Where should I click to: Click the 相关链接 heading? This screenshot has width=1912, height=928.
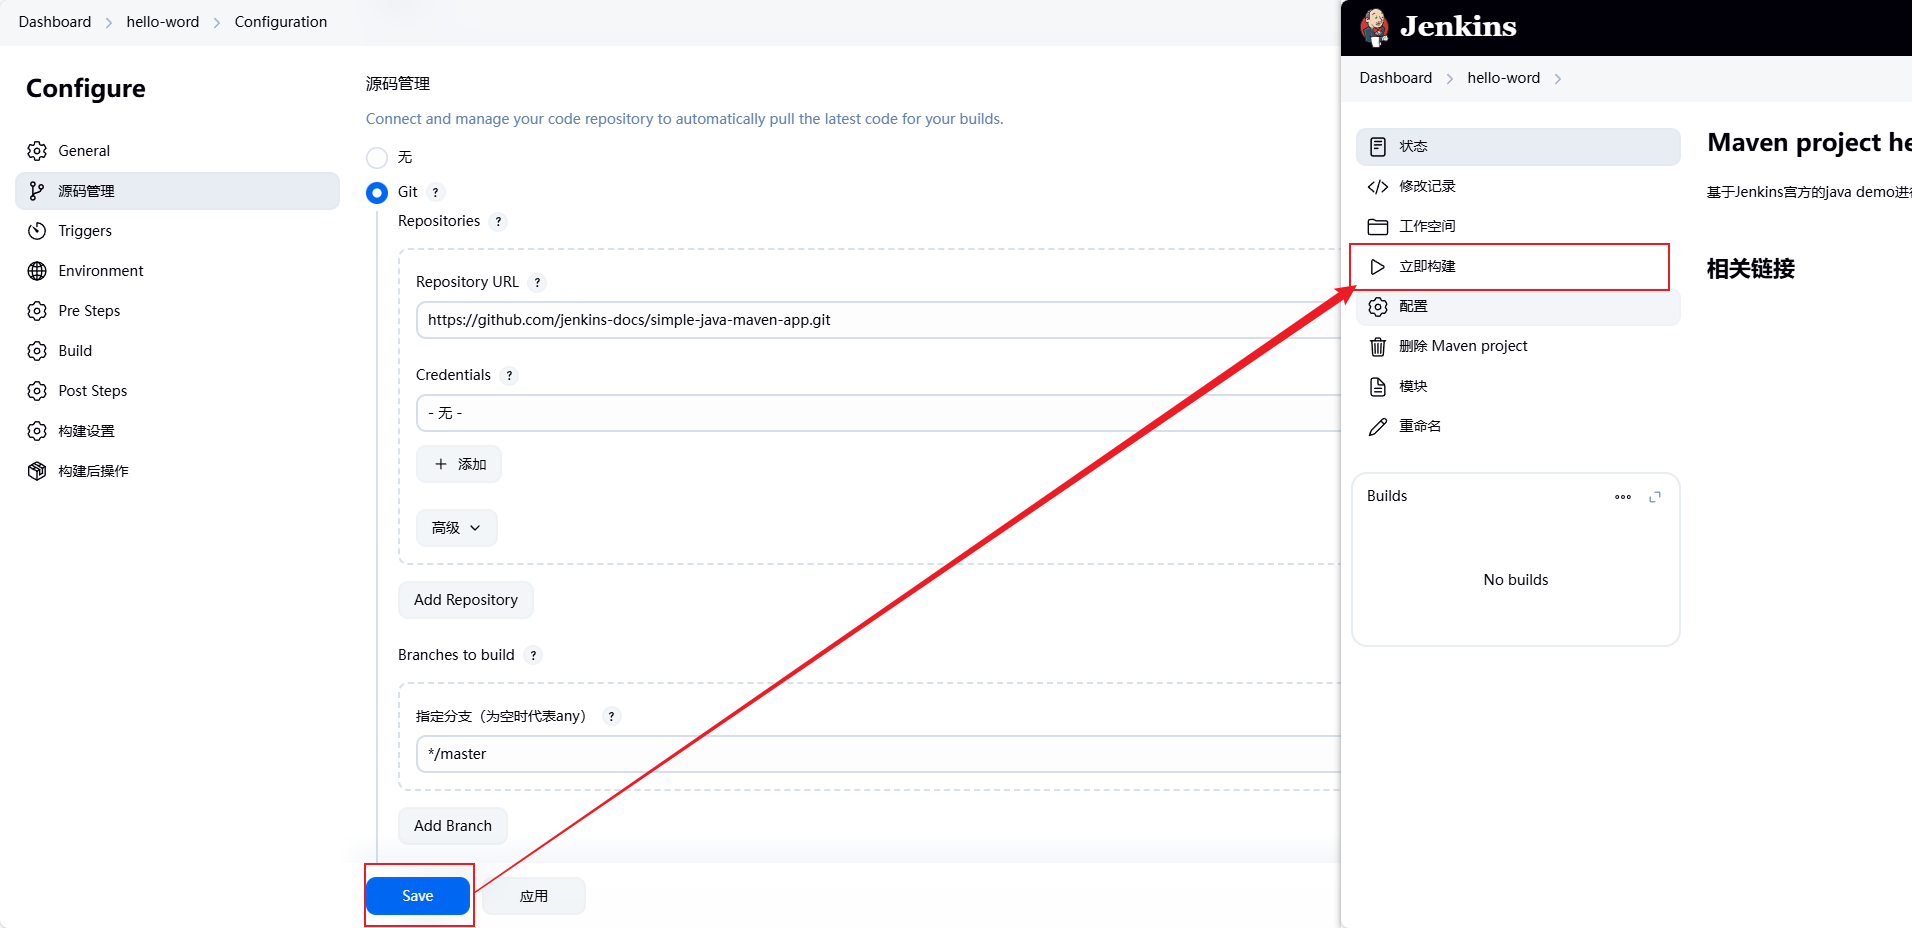click(1751, 269)
